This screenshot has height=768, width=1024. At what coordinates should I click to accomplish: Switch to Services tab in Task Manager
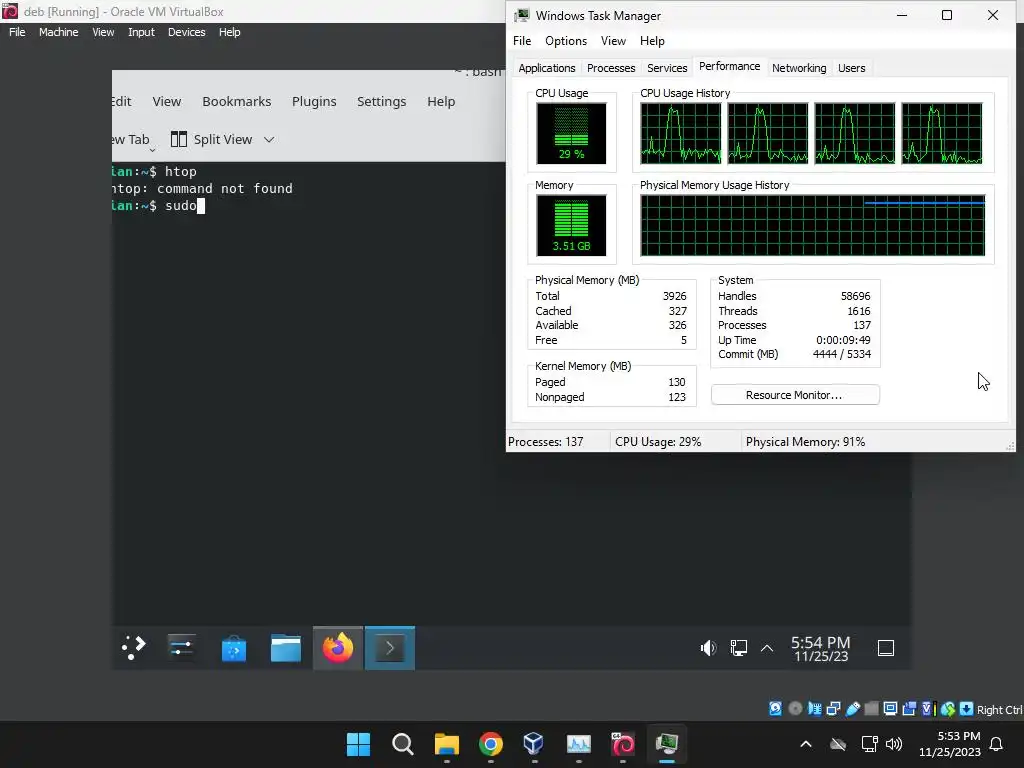[x=667, y=68]
